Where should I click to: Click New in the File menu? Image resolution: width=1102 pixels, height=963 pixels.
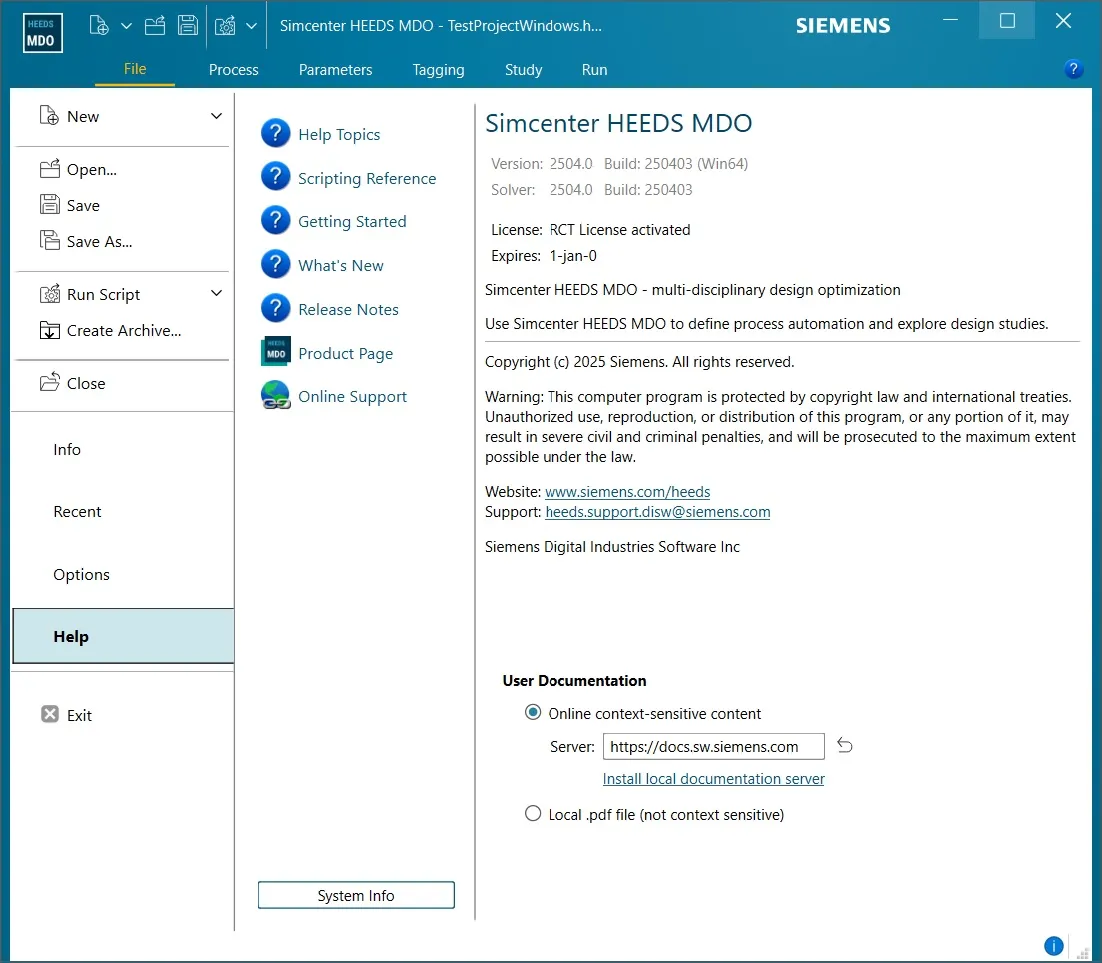(x=82, y=116)
